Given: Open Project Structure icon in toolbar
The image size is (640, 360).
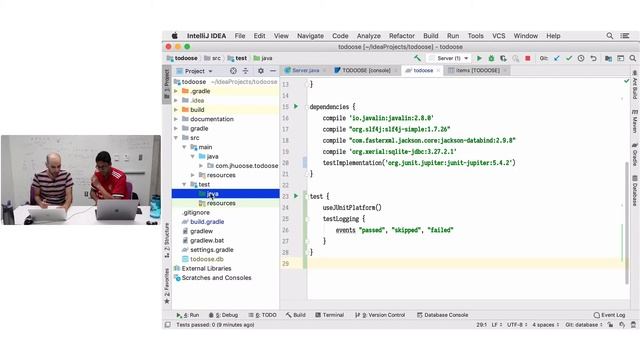Looking at the screenshot, I should click(608, 58).
